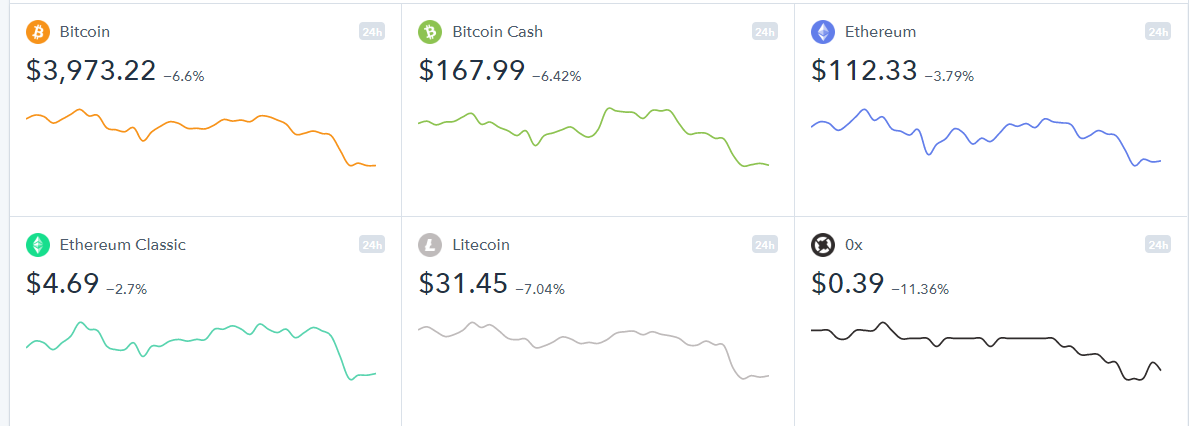Click the blue Ethereum logo icon
Image resolution: width=1189 pixels, height=426 pixels.
click(824, 32)
